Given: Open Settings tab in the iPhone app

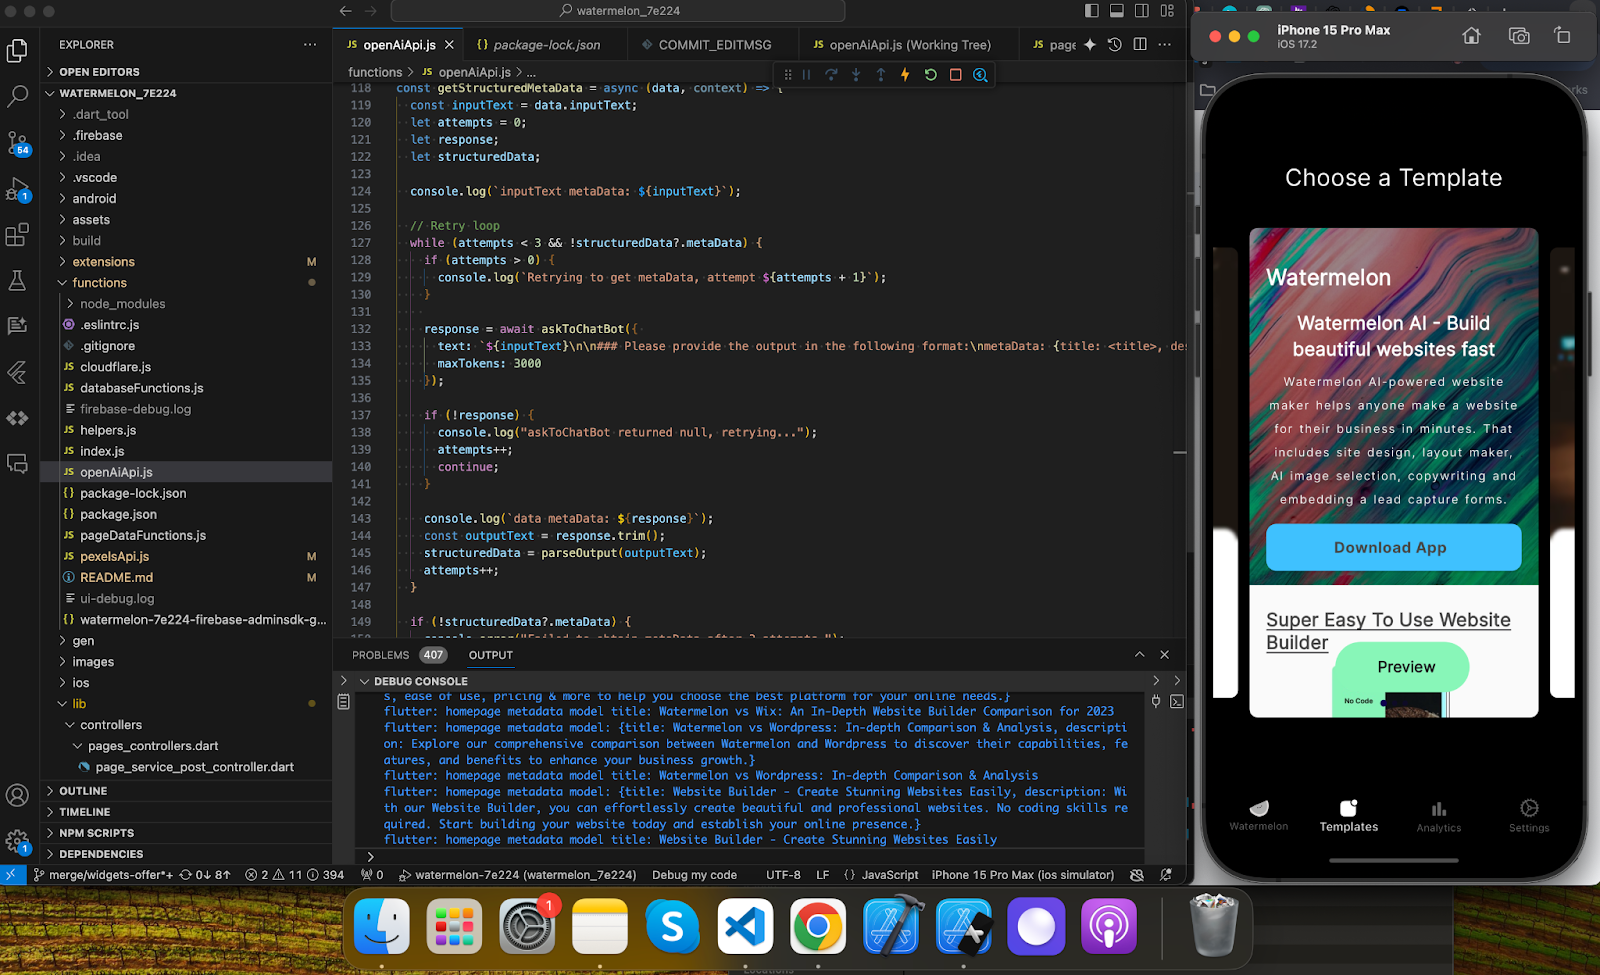Looking at the screenshot, I should 1529,816.
